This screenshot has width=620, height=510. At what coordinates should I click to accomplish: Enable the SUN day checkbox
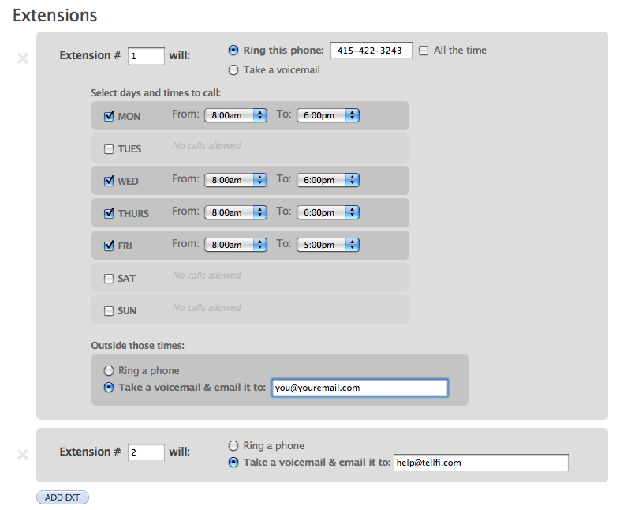109,311
